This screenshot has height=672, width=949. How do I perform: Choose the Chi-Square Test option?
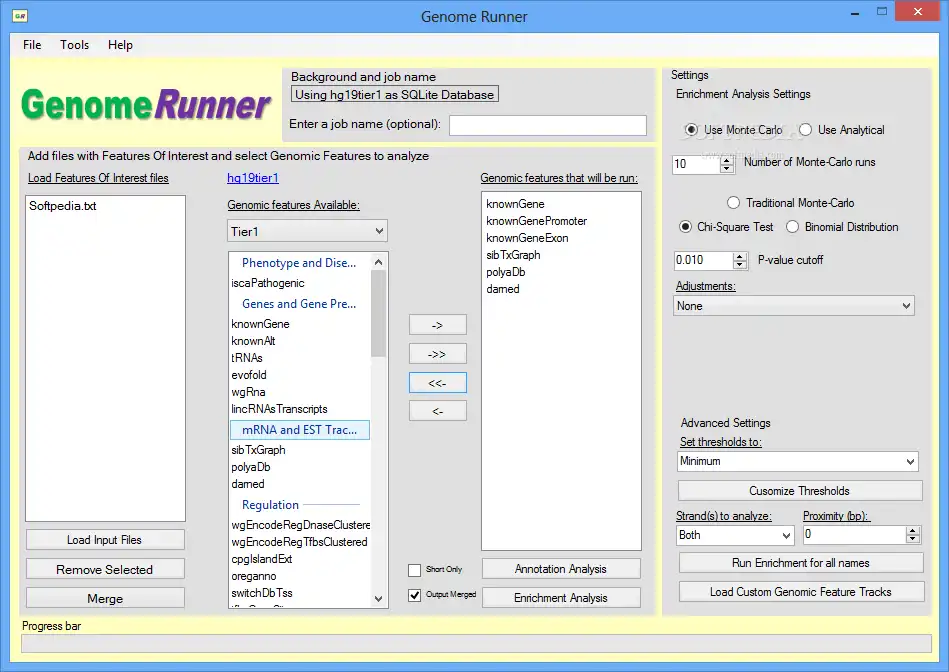point(685,227)
